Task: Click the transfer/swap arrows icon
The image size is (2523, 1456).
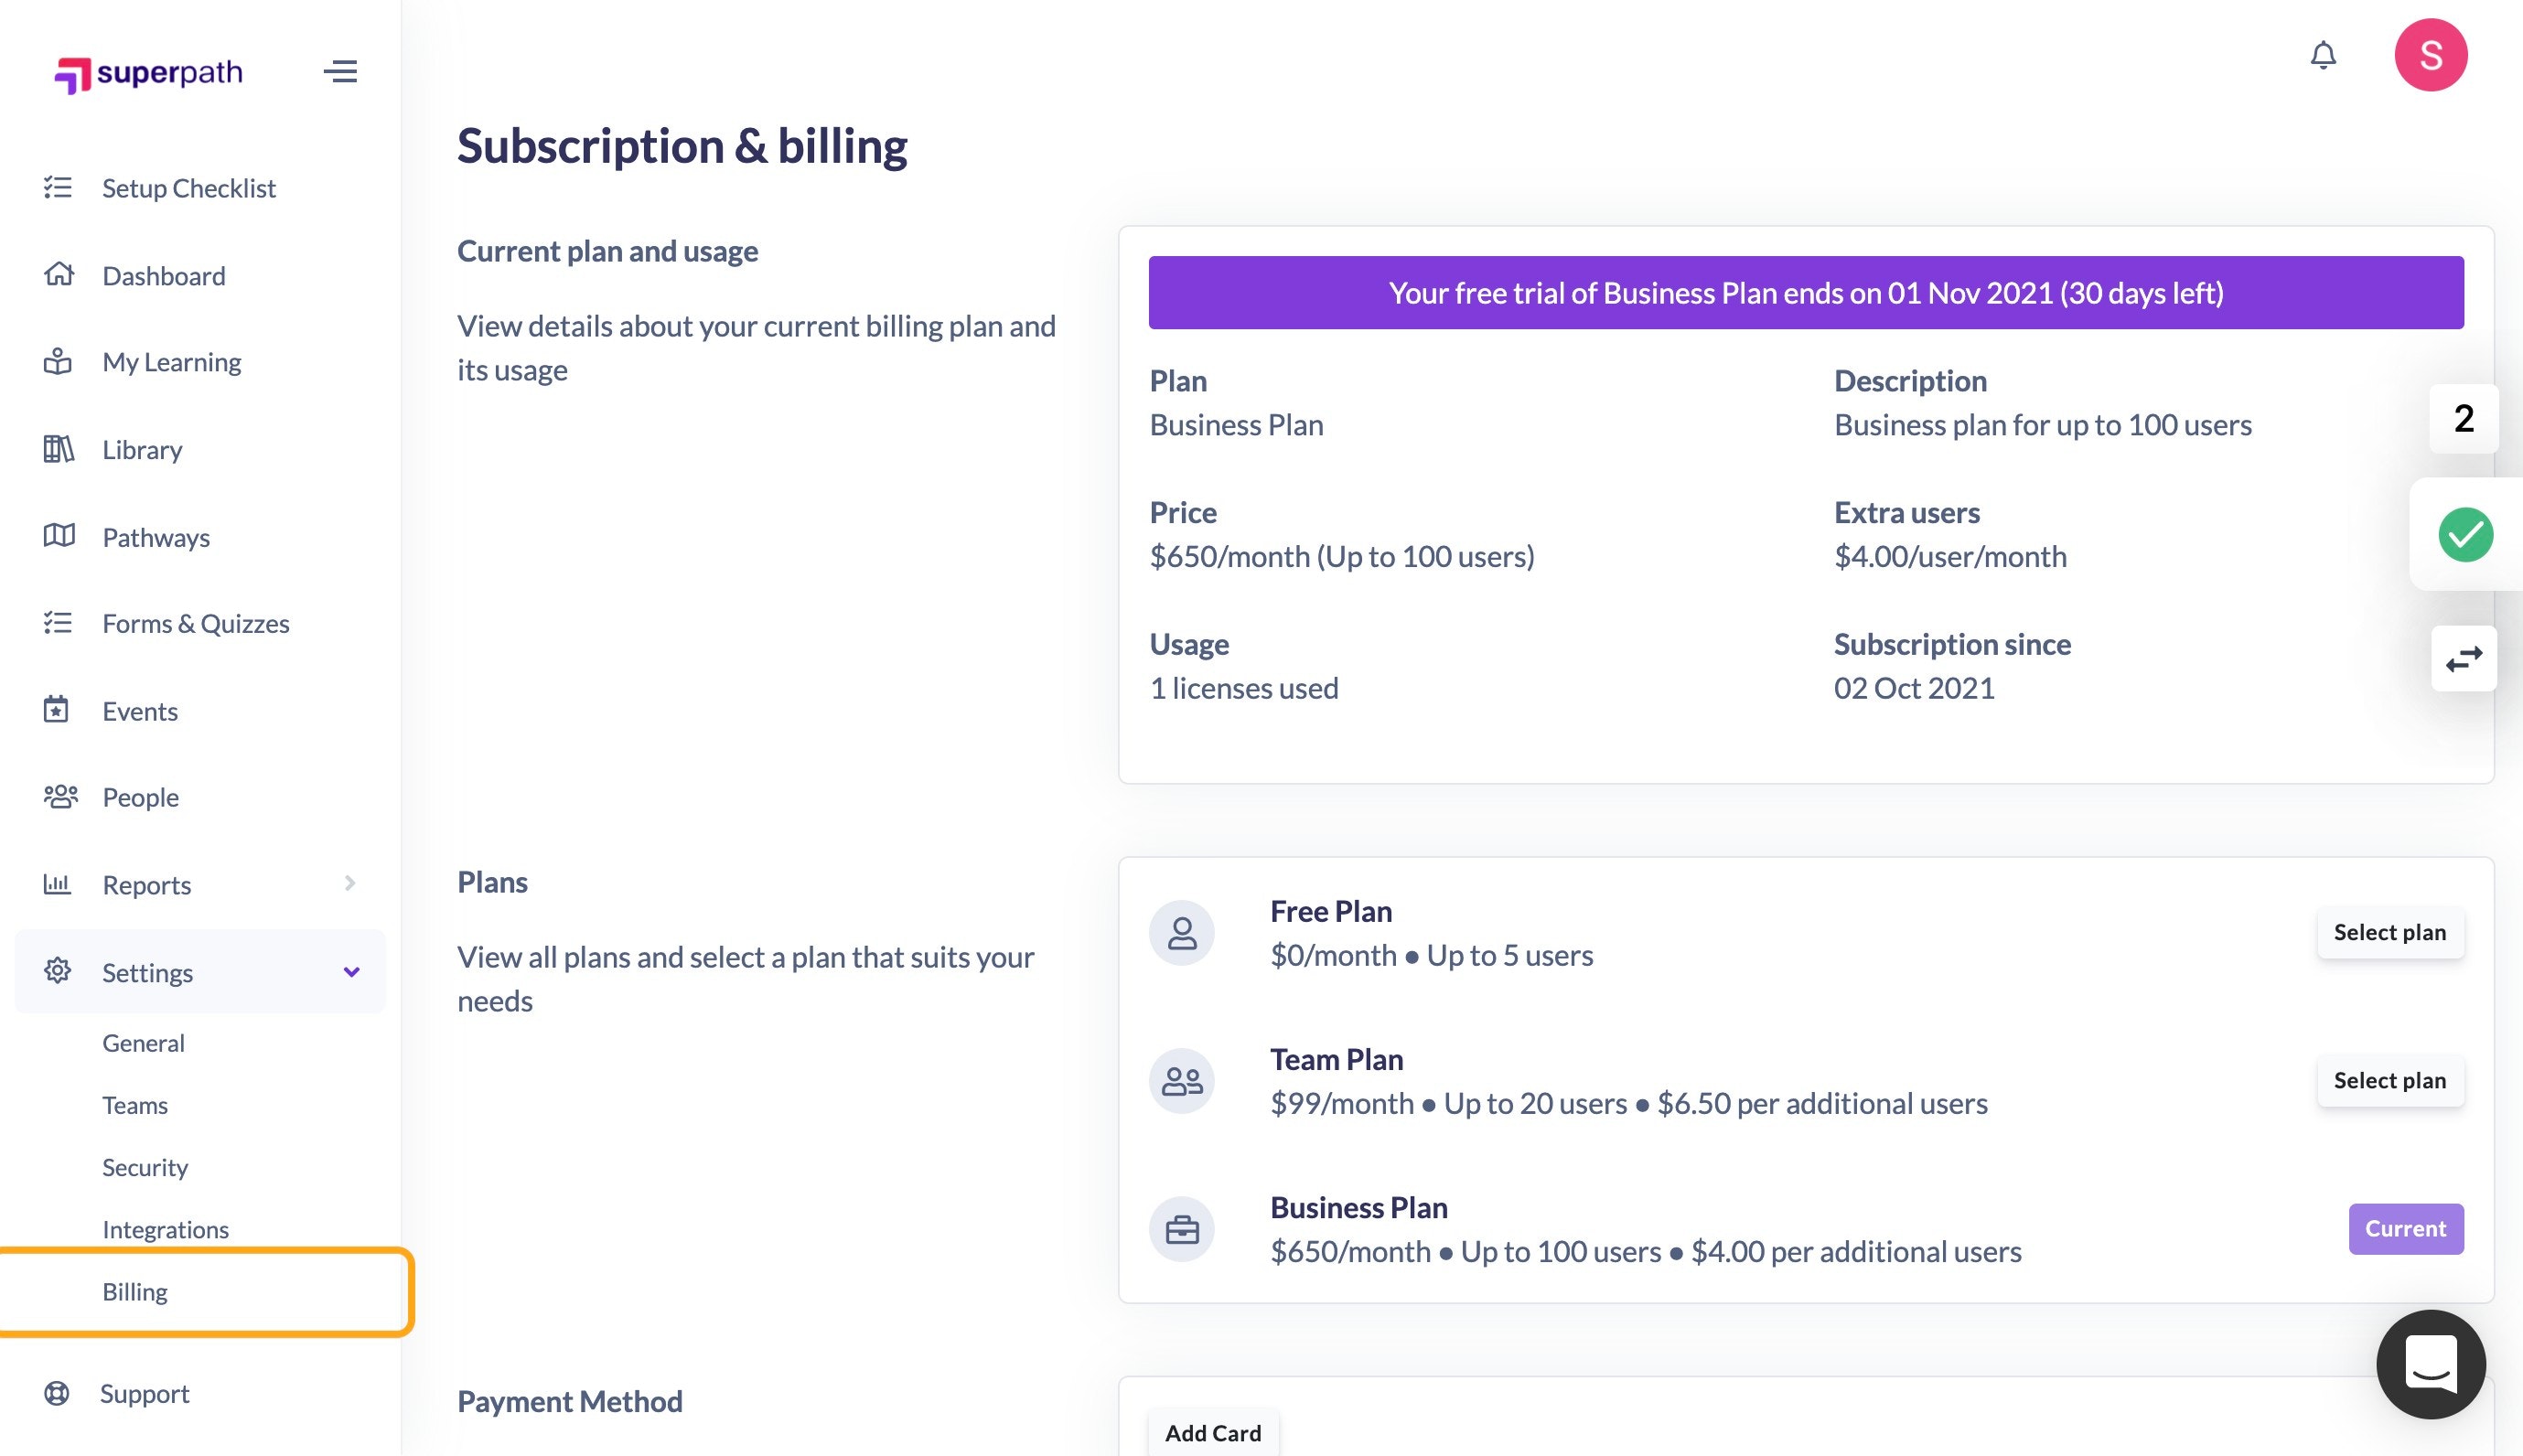Action: (2463, 657)
